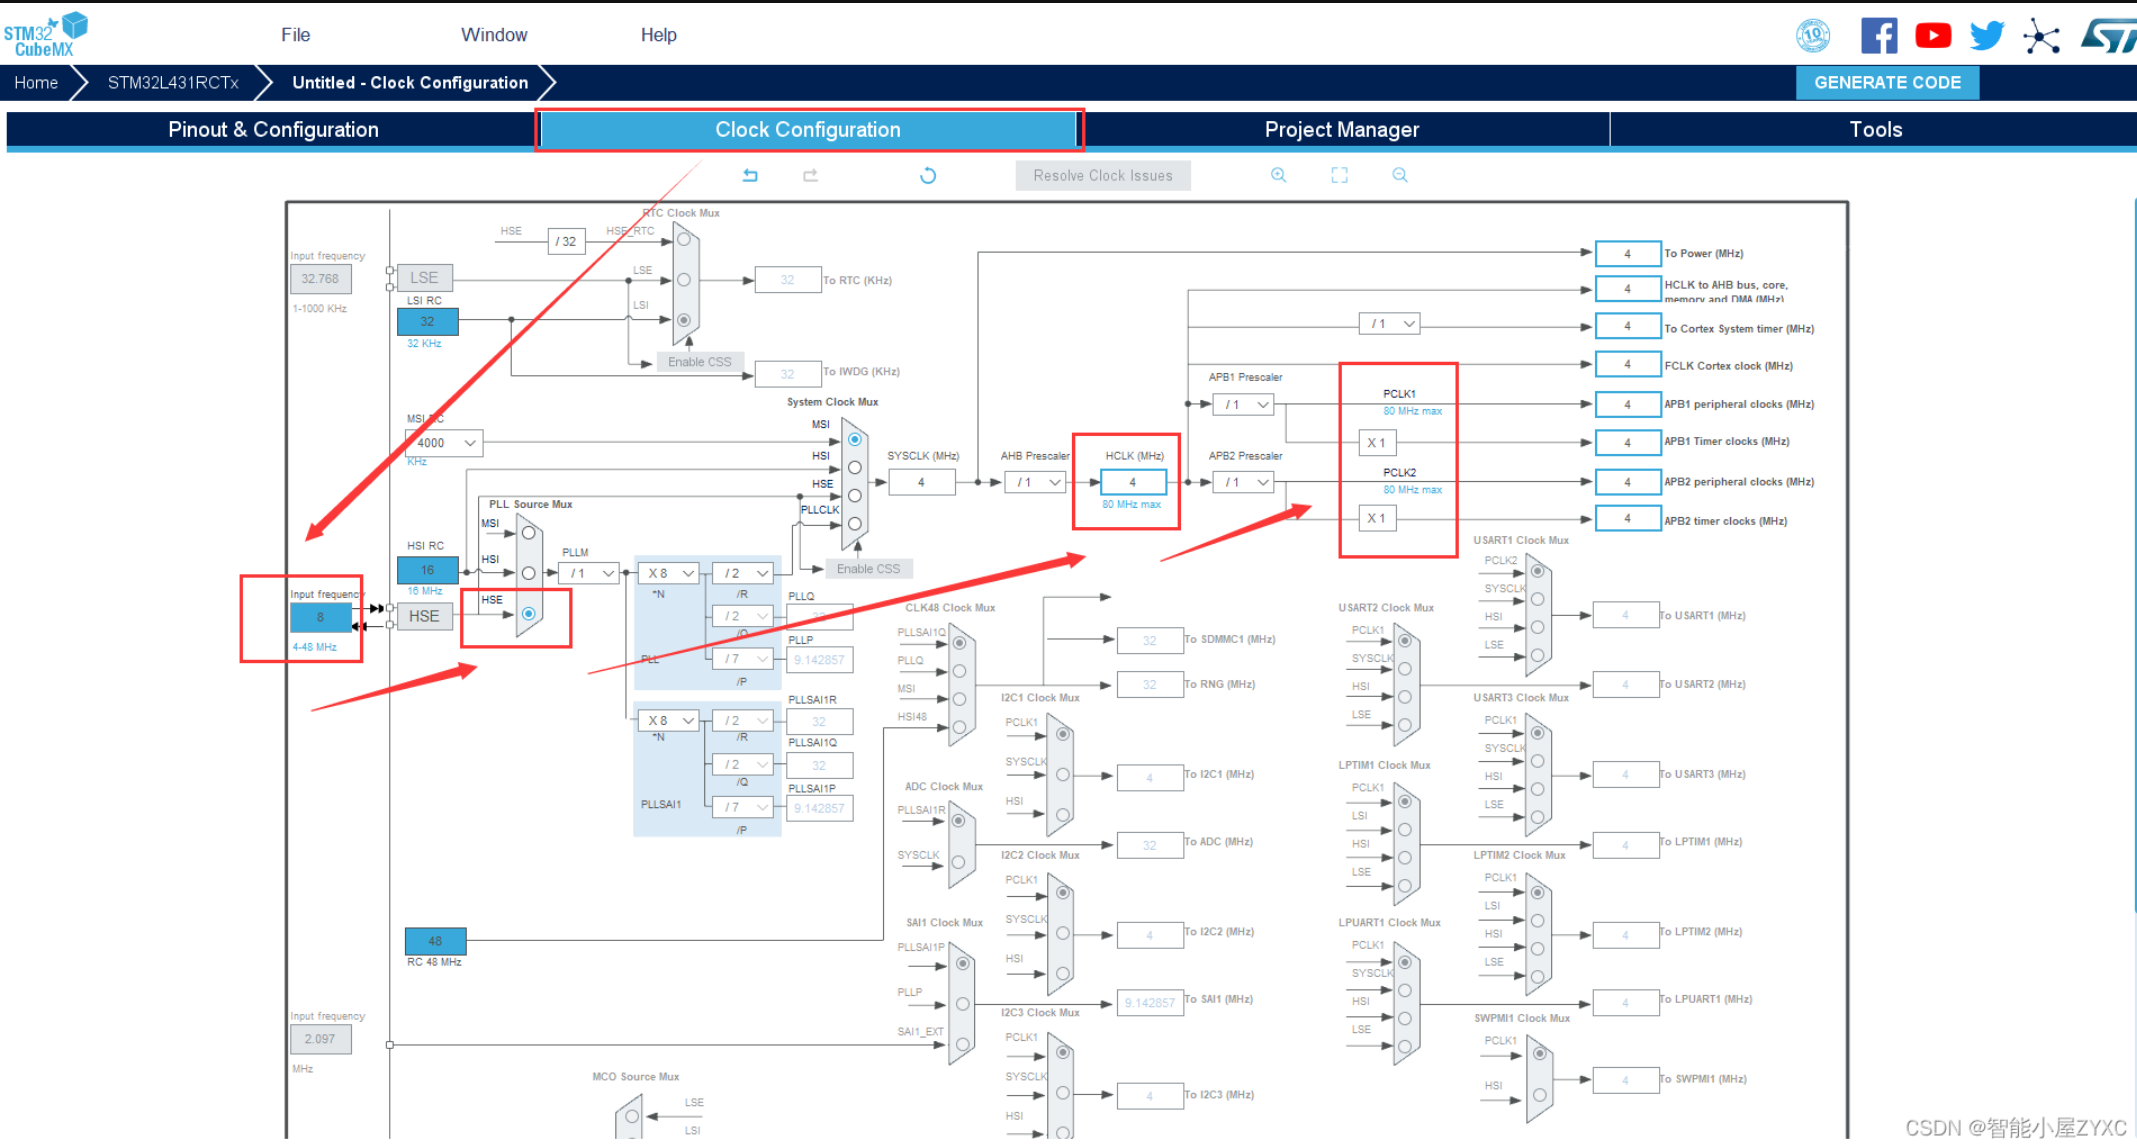This screenshot has height=1147, width=2137.
Task: Open the File menu
Action: (x=295, y=35)
